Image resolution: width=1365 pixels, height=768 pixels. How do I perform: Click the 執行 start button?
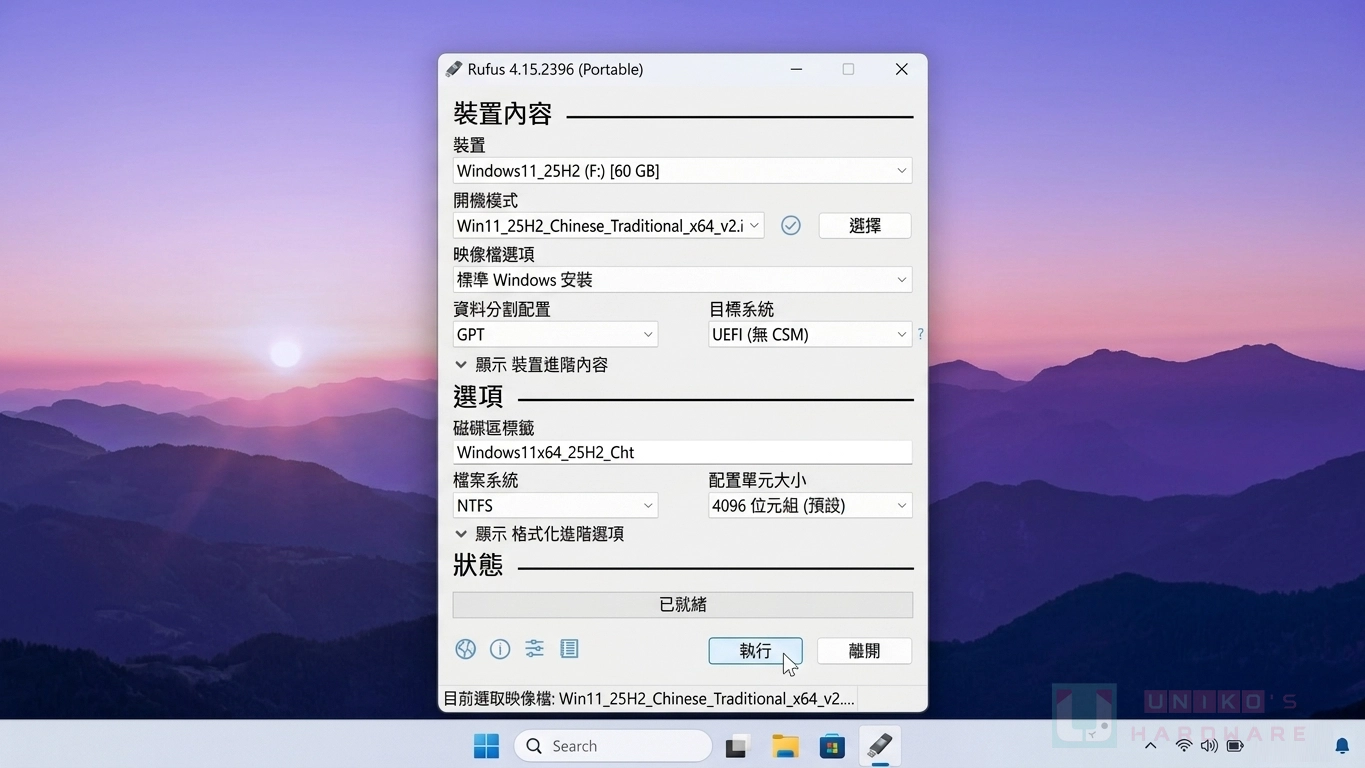756,651
